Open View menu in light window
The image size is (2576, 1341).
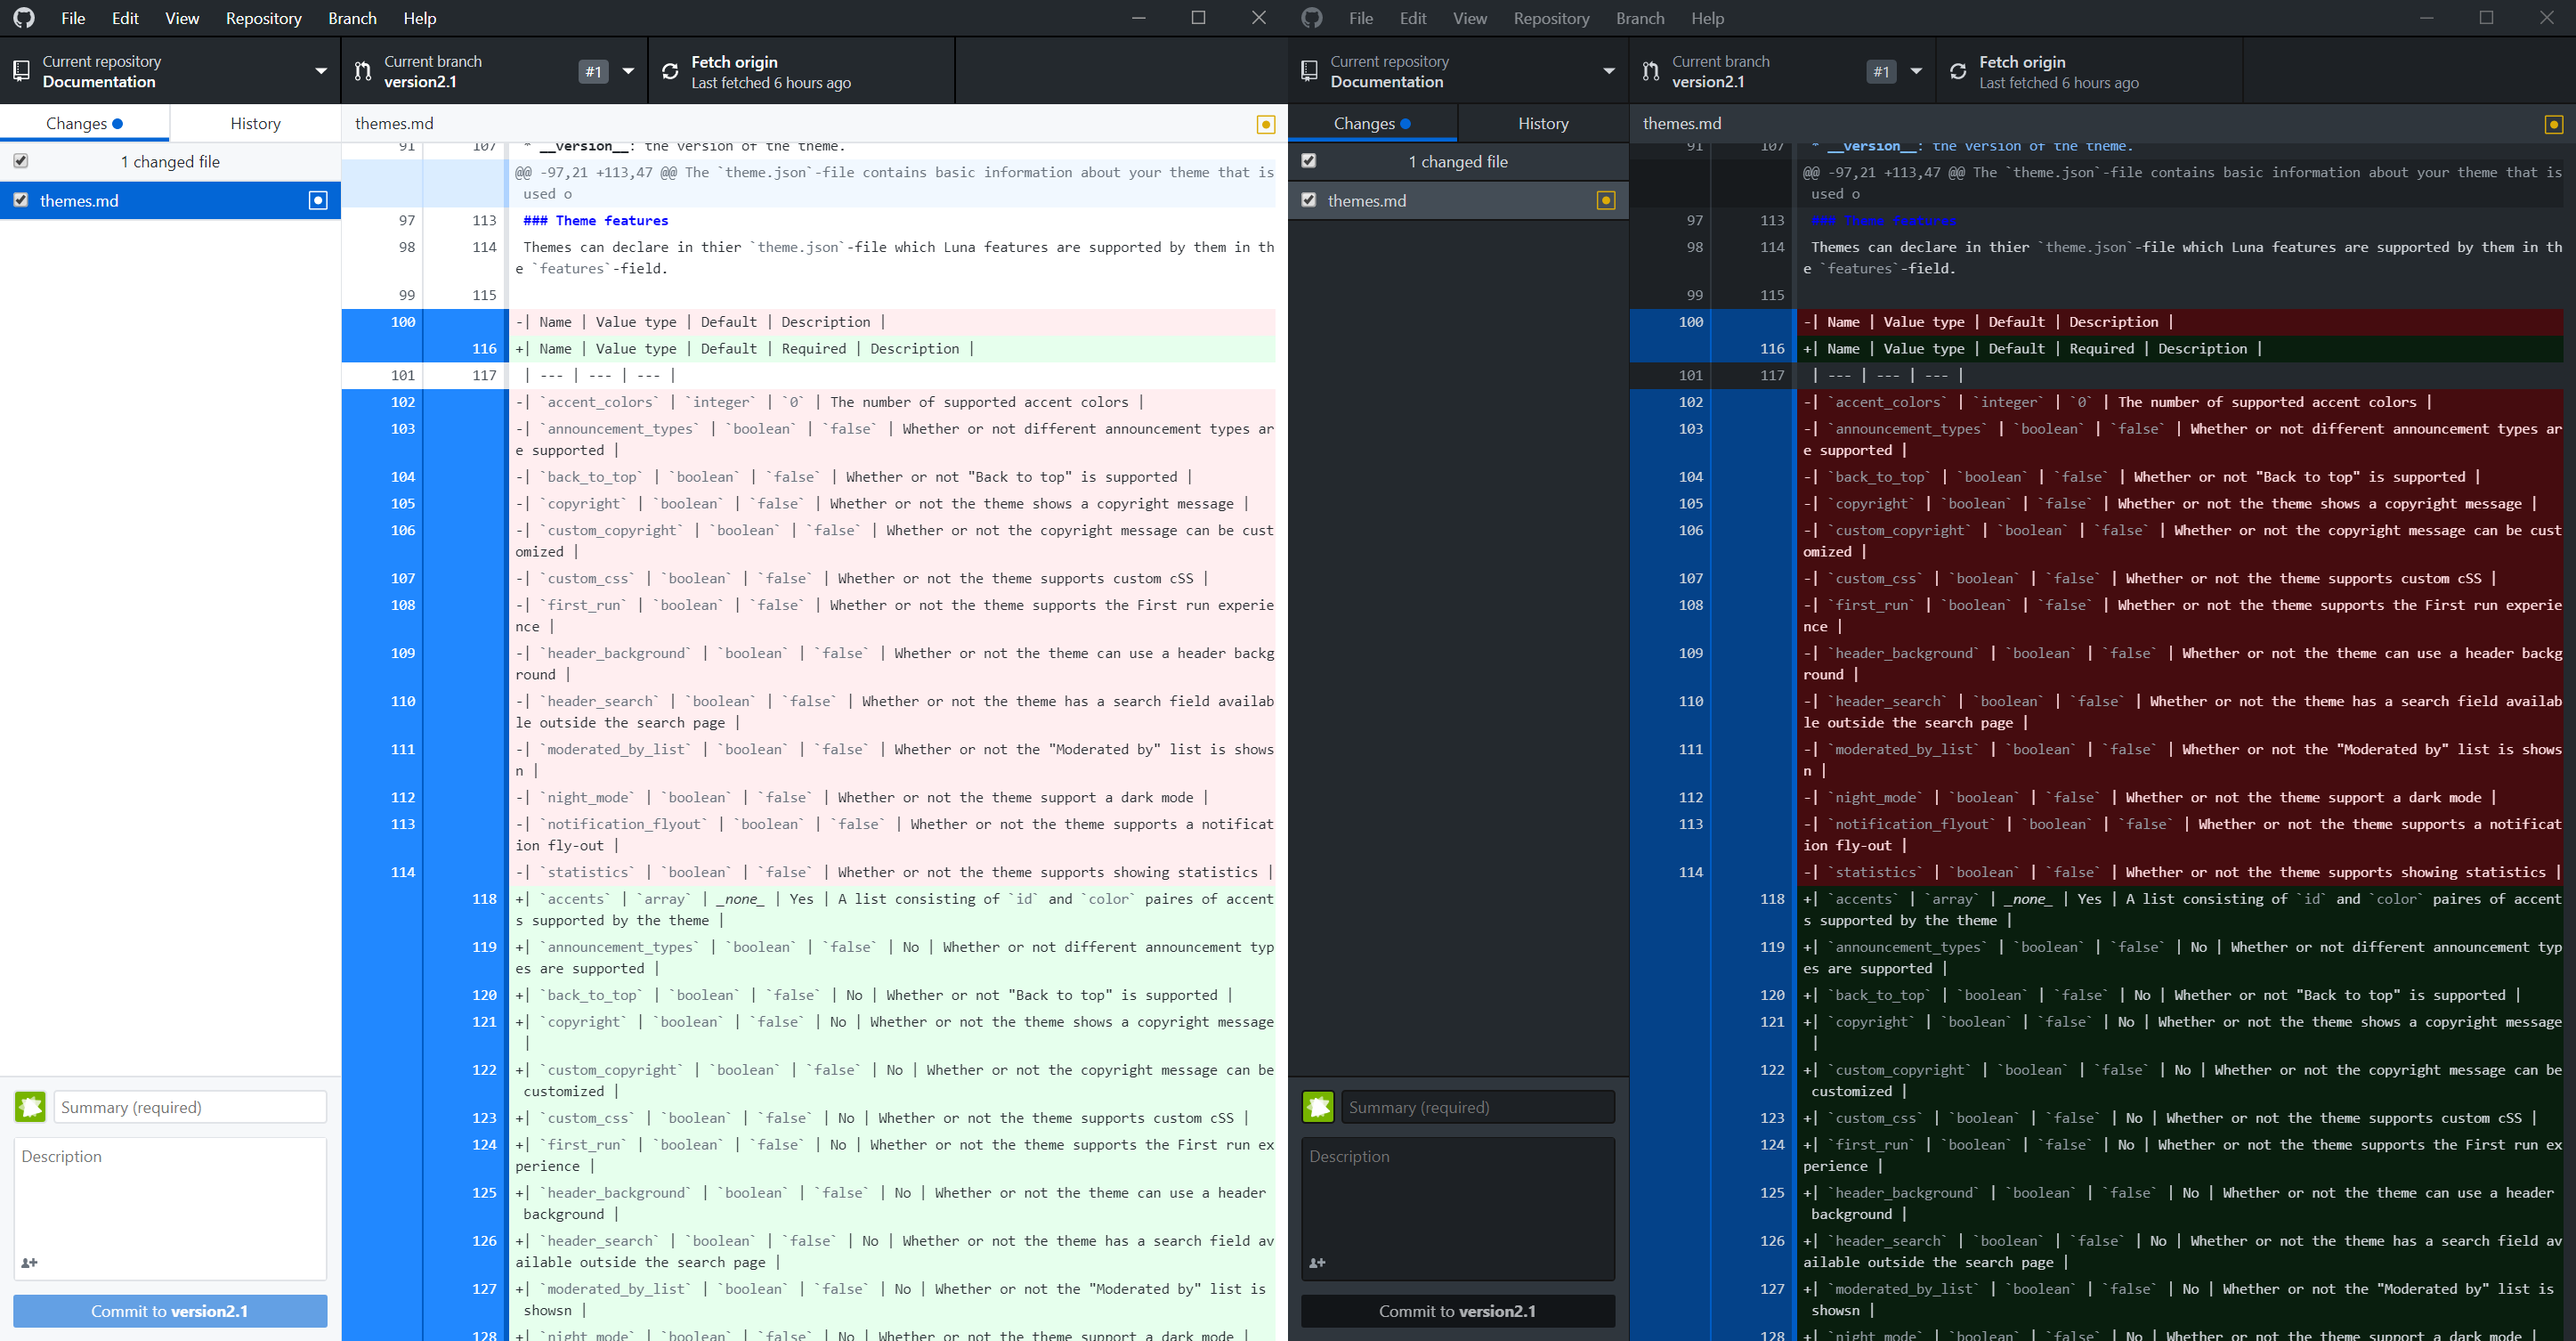[182, 18]
